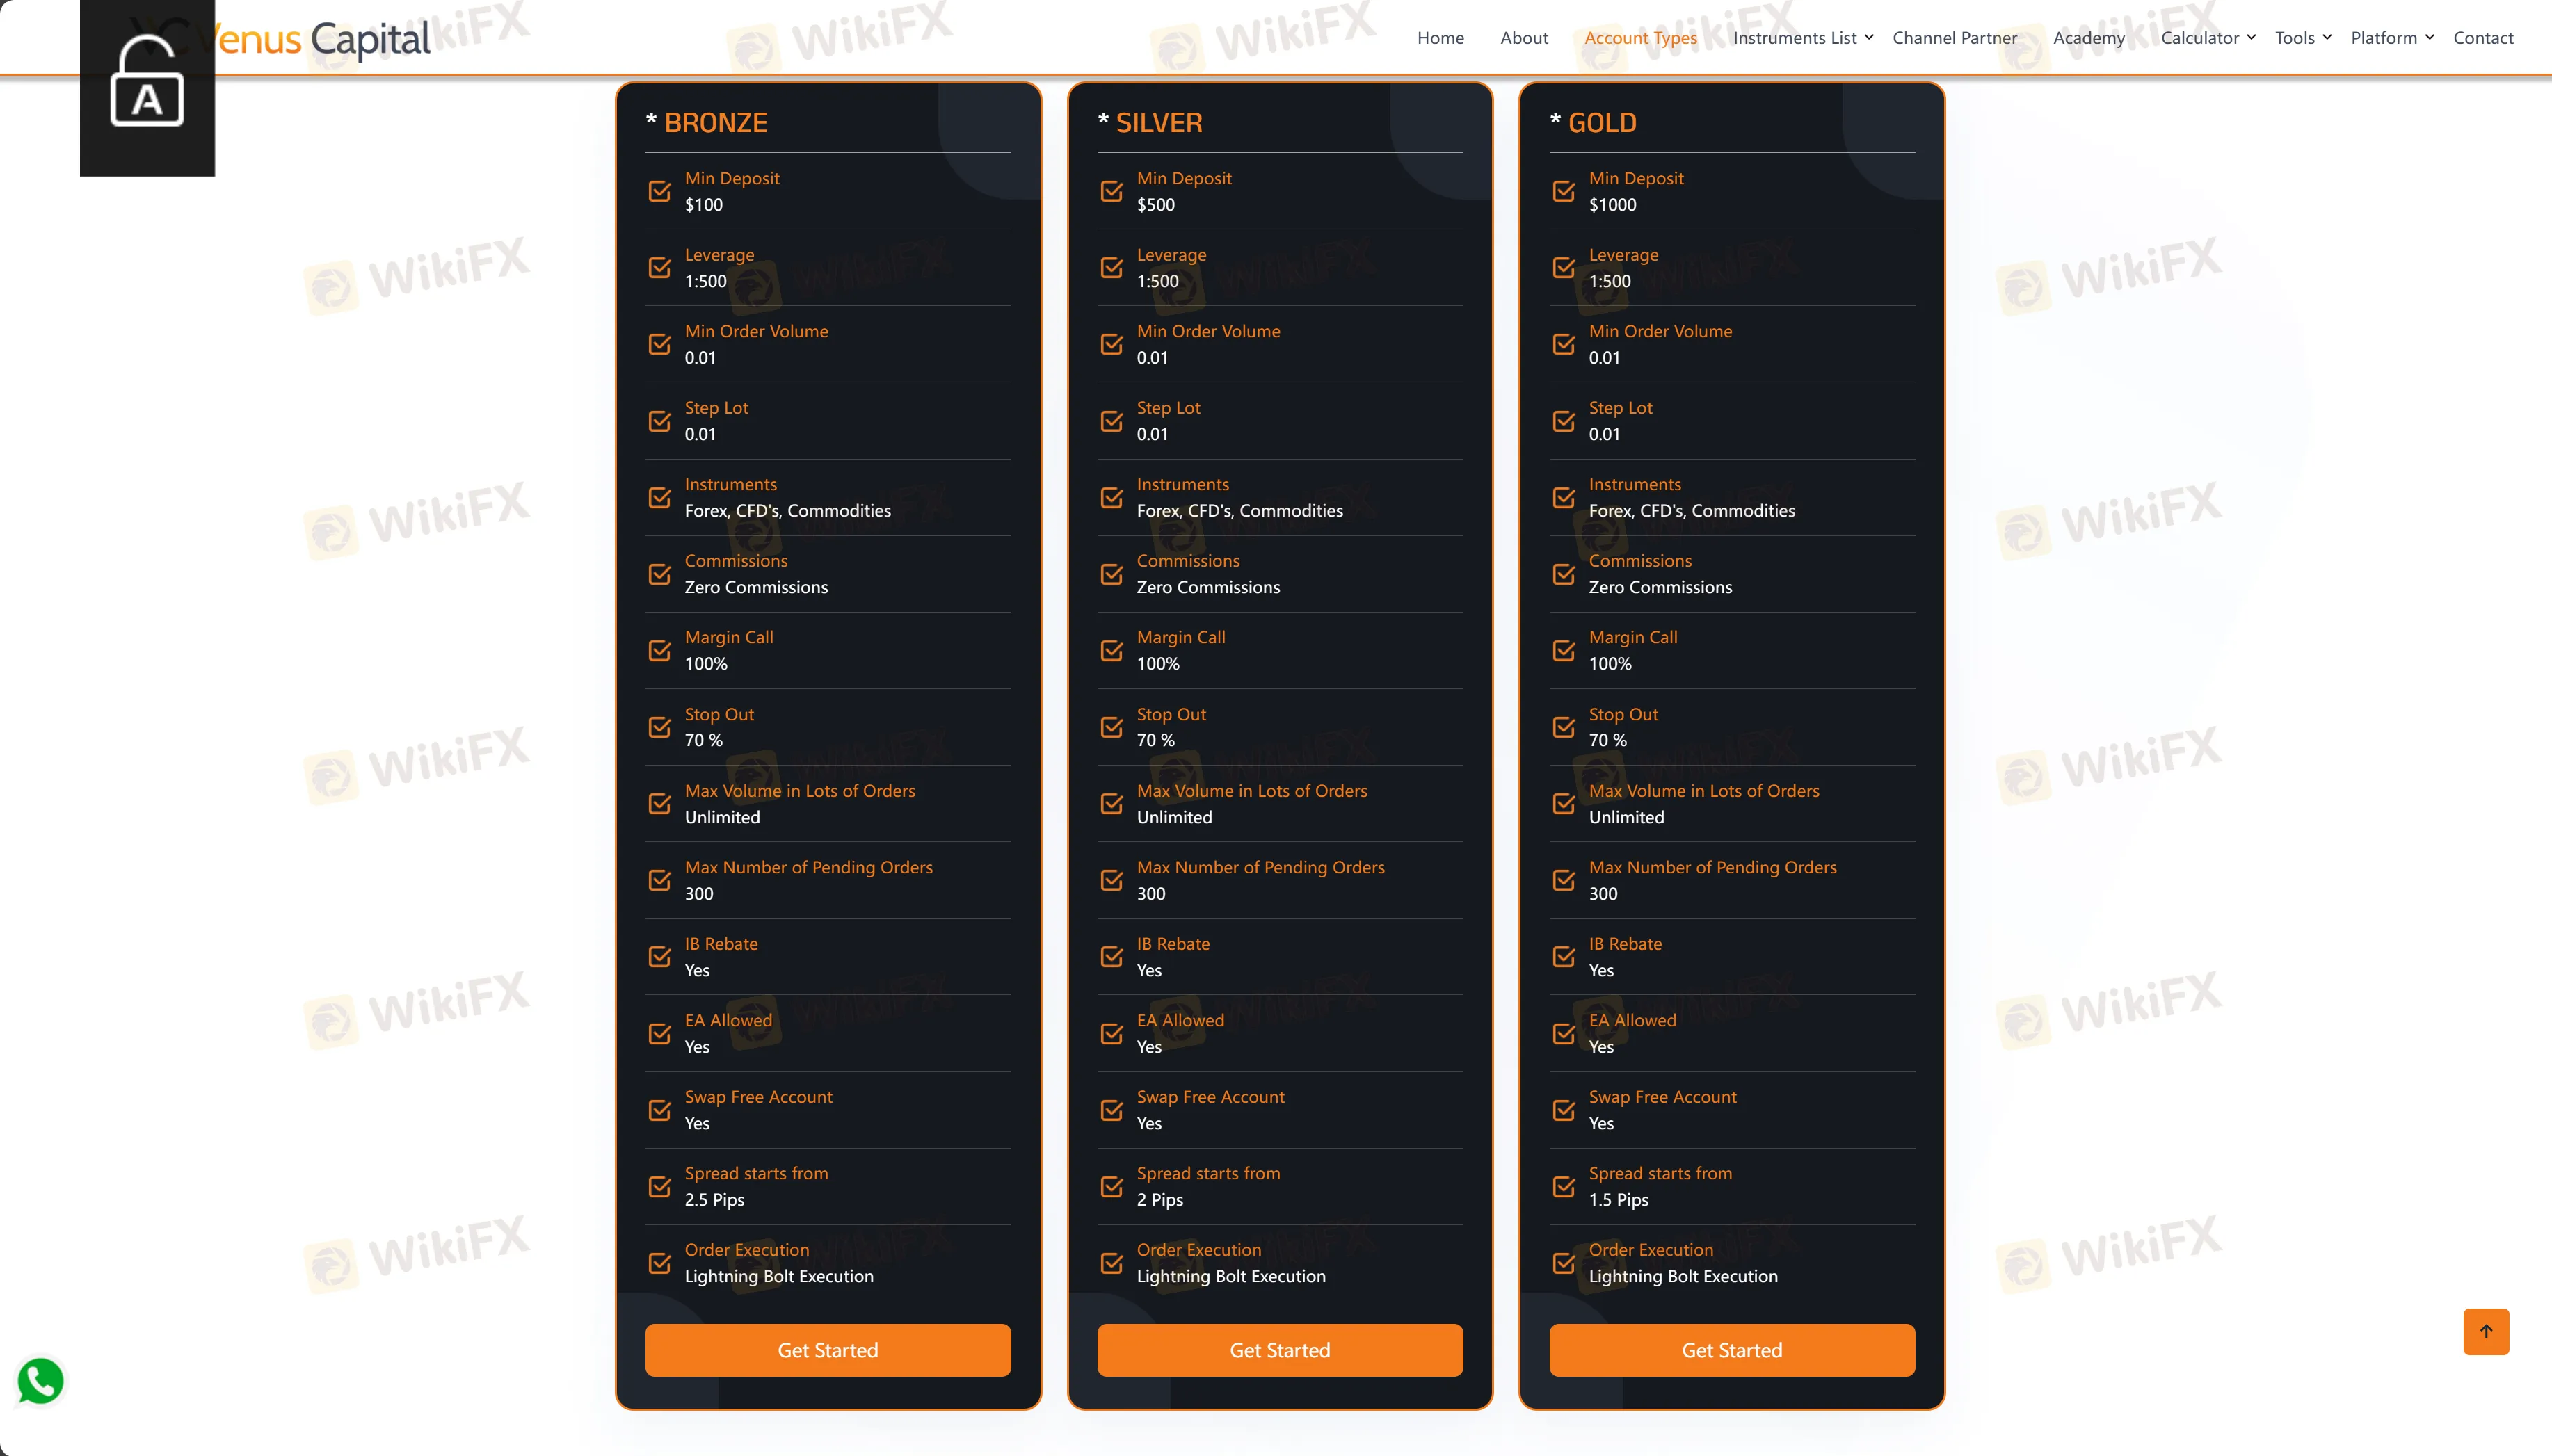Toggle IB Rebate option in Silver account

(x=1112, y=957)
